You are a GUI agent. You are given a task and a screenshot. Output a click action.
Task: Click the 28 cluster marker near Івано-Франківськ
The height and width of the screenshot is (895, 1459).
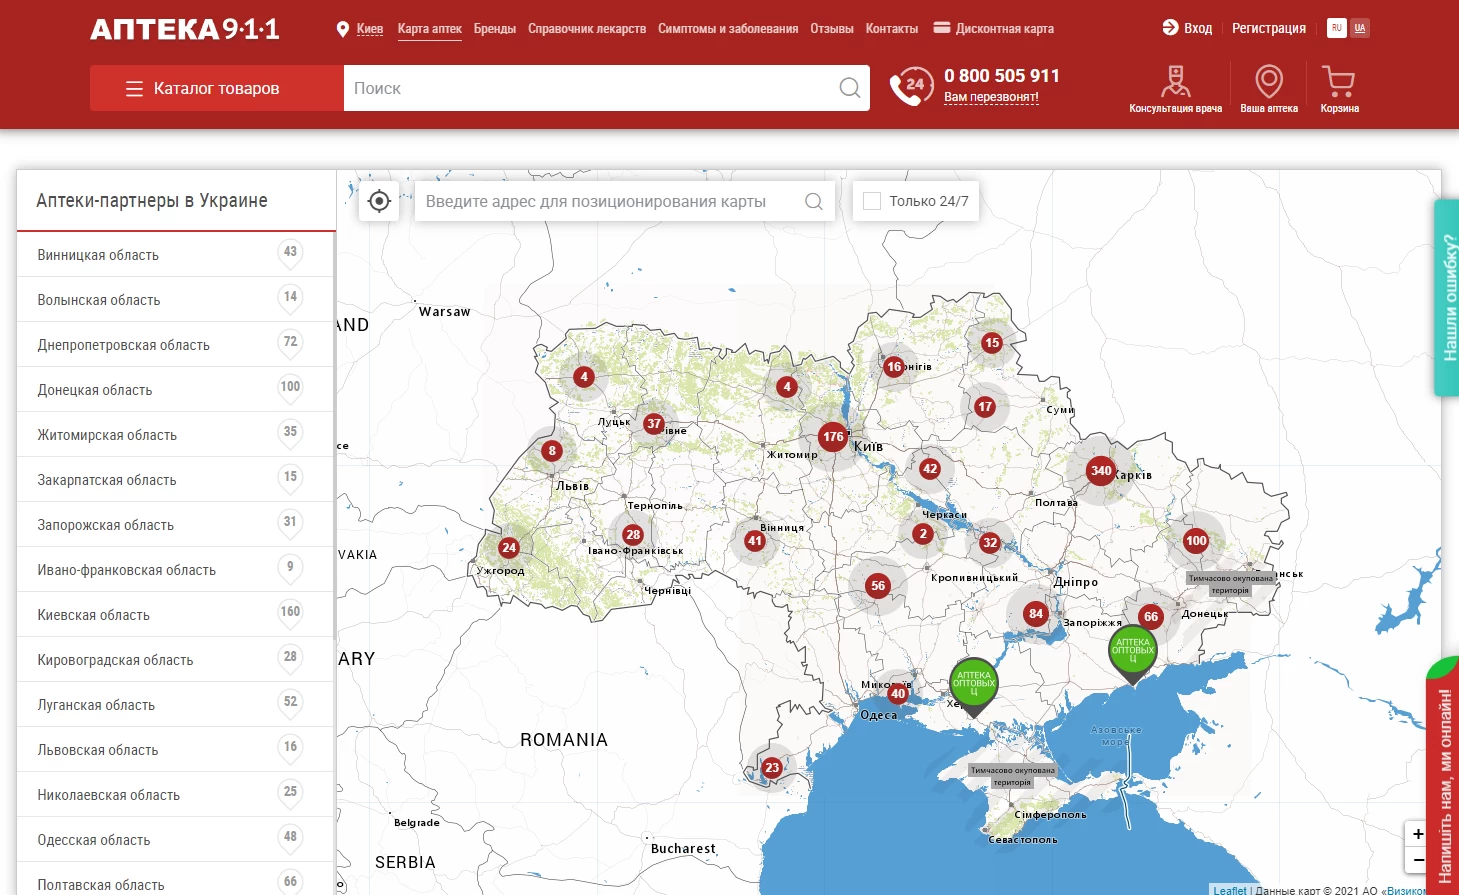click(x=633, y=535)
